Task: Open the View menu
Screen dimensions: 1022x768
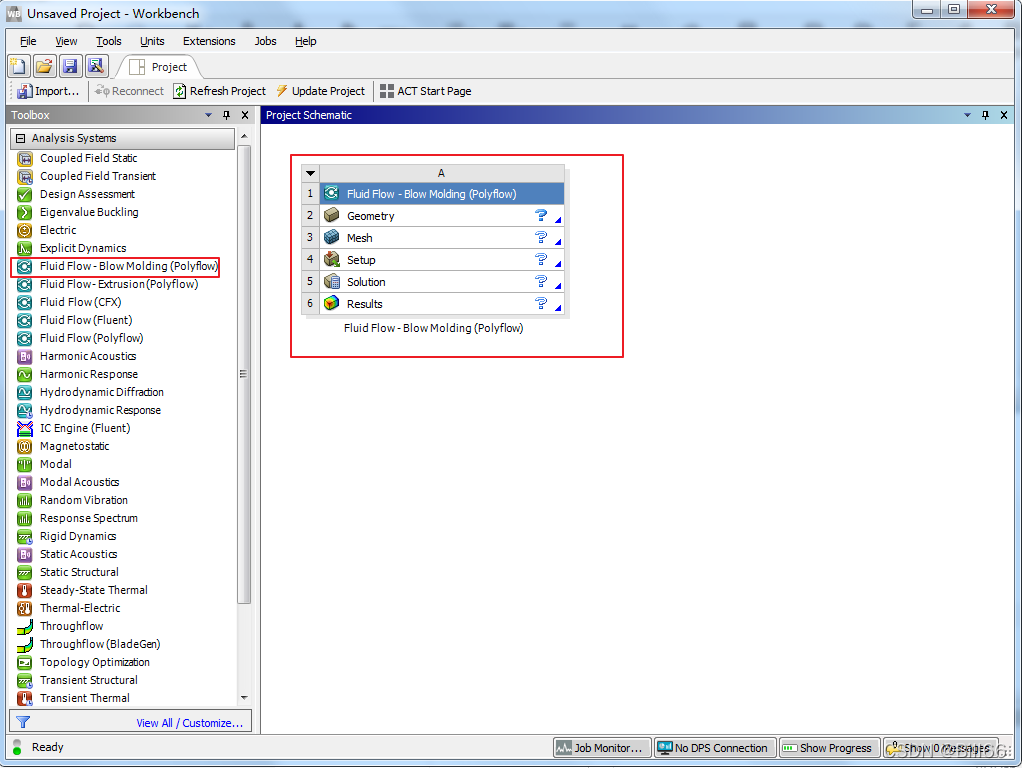Action: click(x=66, y=41)
